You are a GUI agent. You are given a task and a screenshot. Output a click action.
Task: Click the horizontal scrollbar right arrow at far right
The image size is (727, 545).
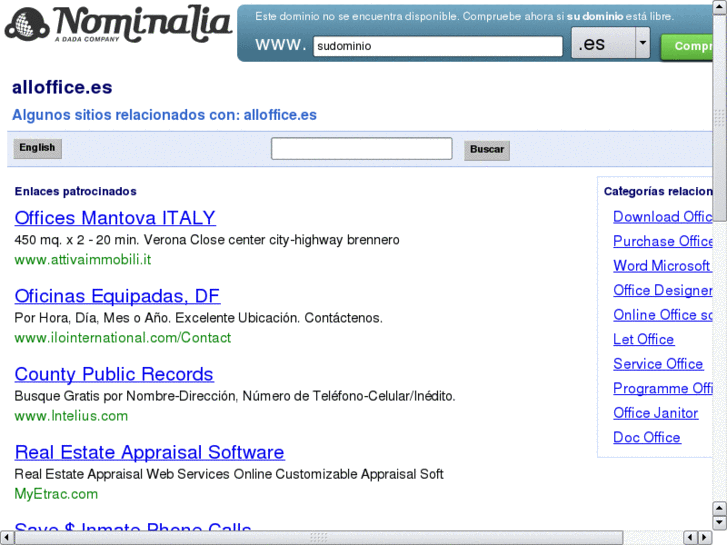click(x=705, y=538)
